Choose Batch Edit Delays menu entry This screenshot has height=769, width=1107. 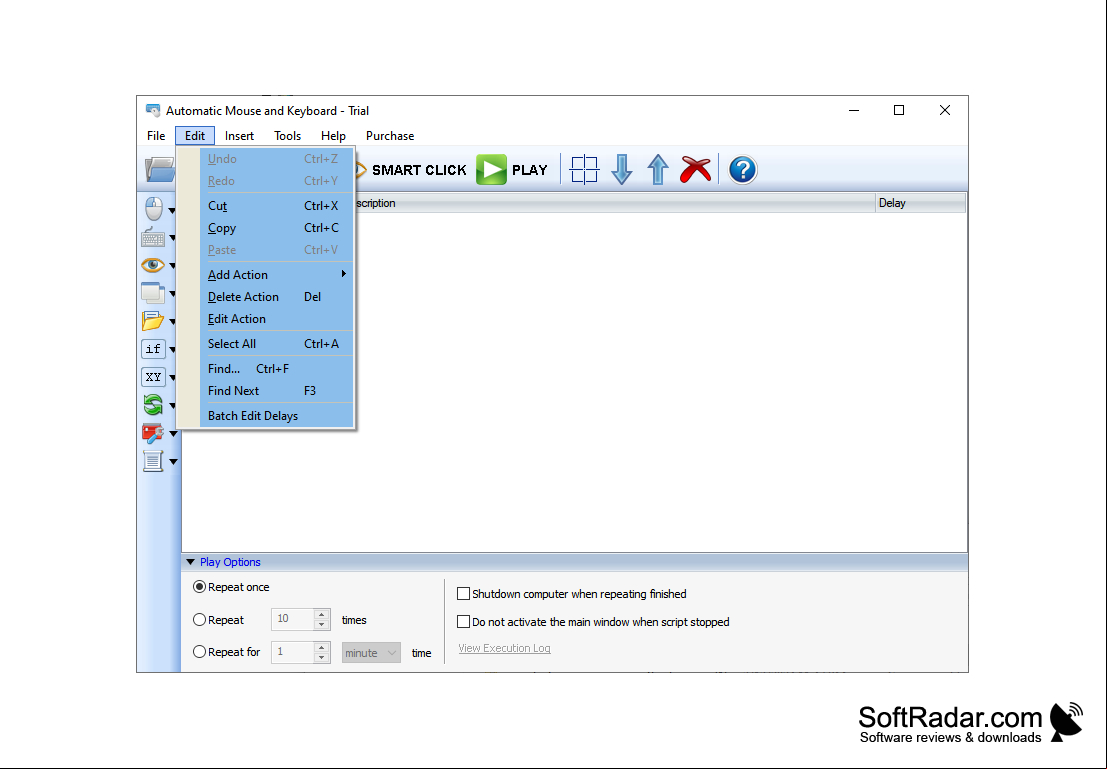click(x=276, y=416)
